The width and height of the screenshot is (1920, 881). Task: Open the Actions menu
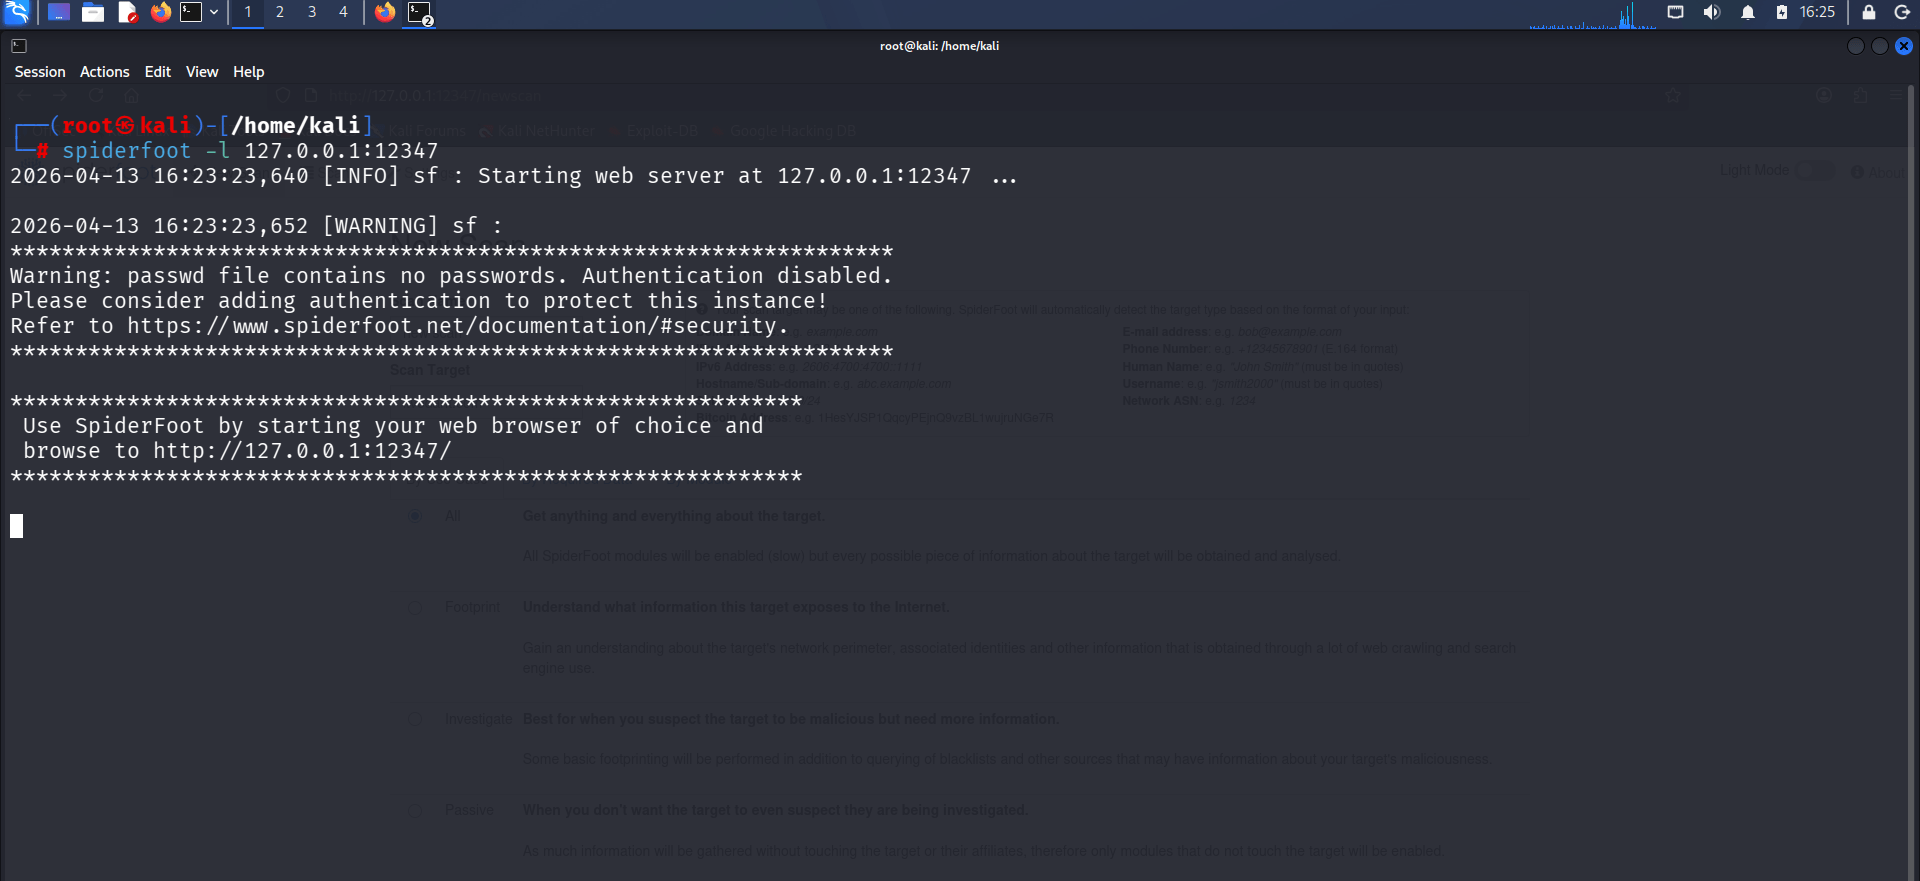(x=105, y=72)
